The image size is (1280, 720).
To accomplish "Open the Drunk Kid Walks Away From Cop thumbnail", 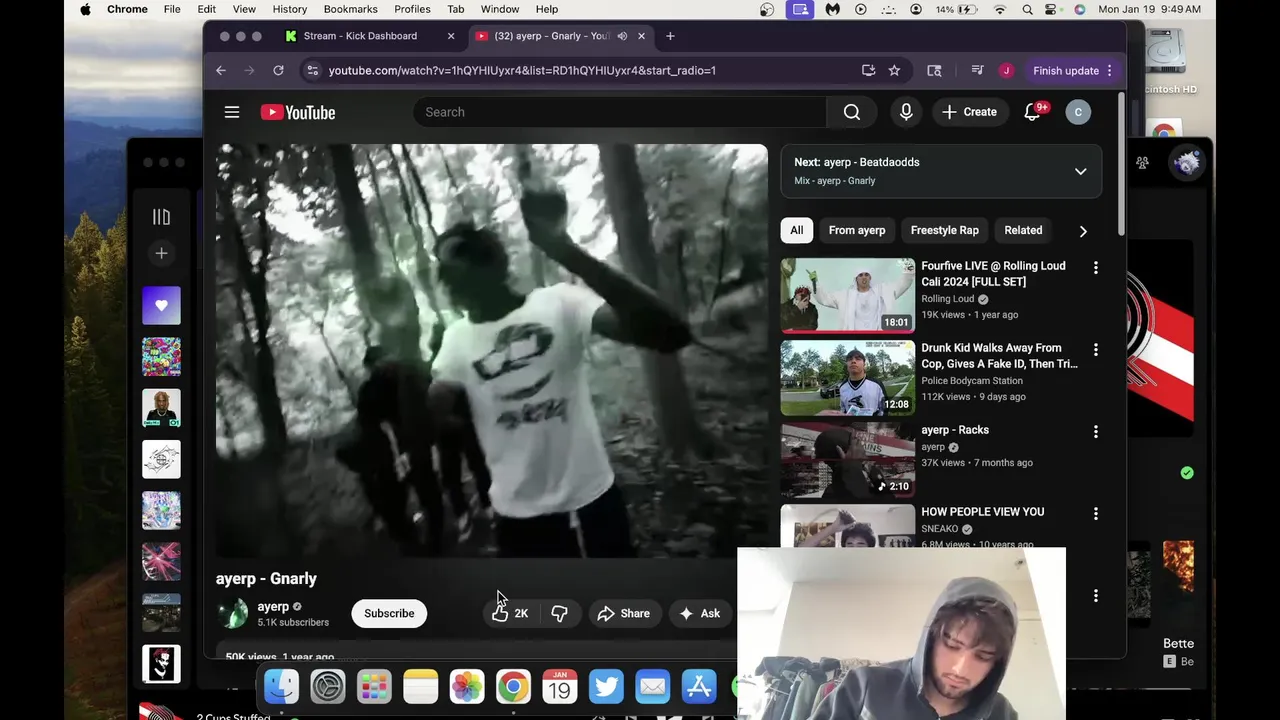I will (848, 377).
